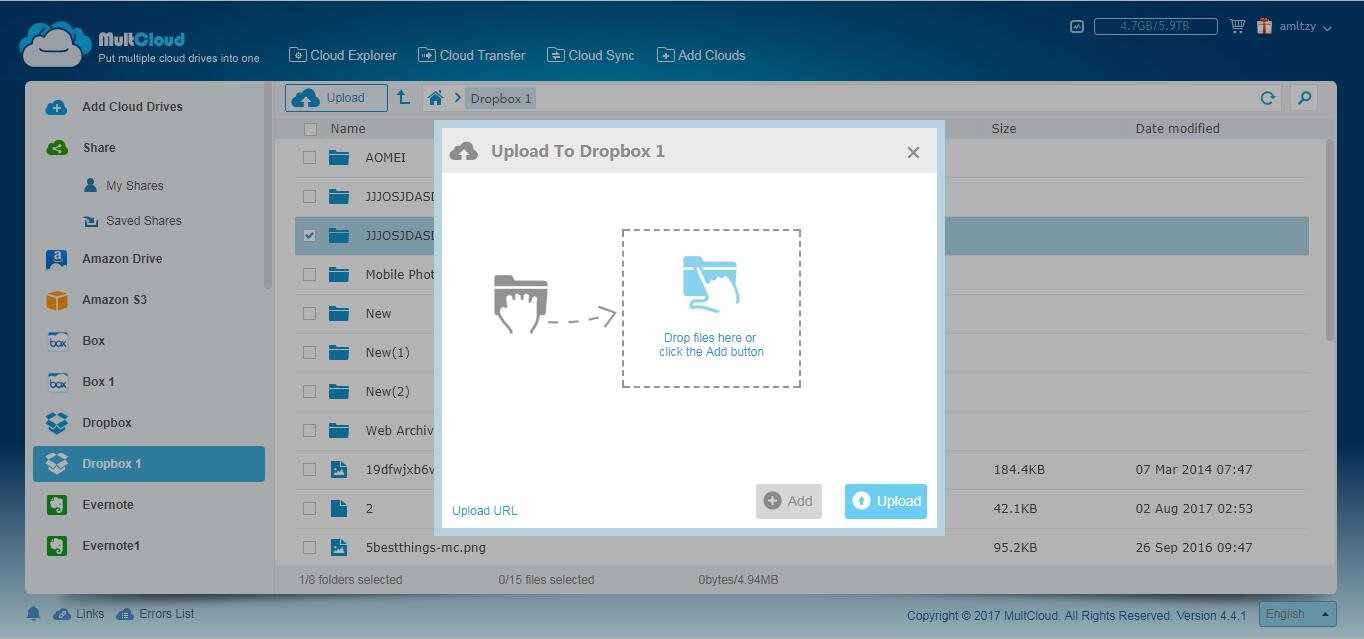Screen dimensions: 1364x639
Task: Click the AOMEI folder icon
Action: click(339, 157)
